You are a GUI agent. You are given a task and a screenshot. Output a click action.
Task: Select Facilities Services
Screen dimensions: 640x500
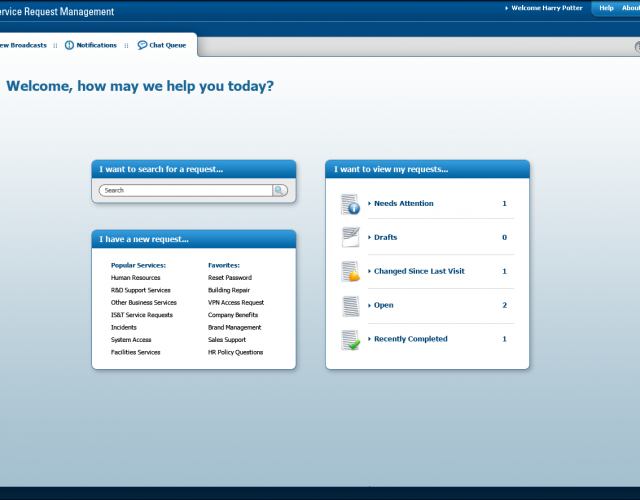[136, 352]
